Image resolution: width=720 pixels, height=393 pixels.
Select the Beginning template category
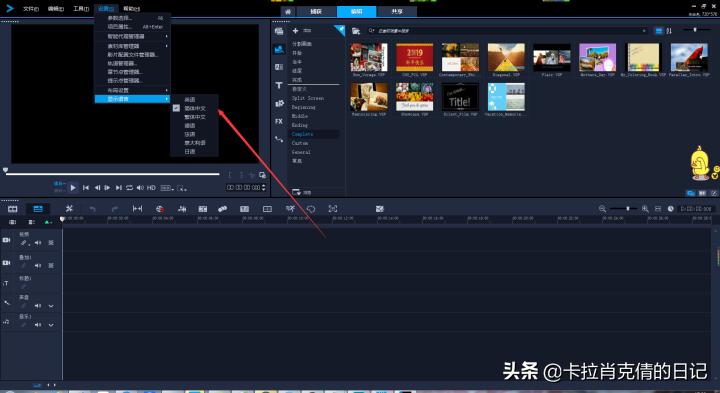pyautogui.click(x=304, y=107)
